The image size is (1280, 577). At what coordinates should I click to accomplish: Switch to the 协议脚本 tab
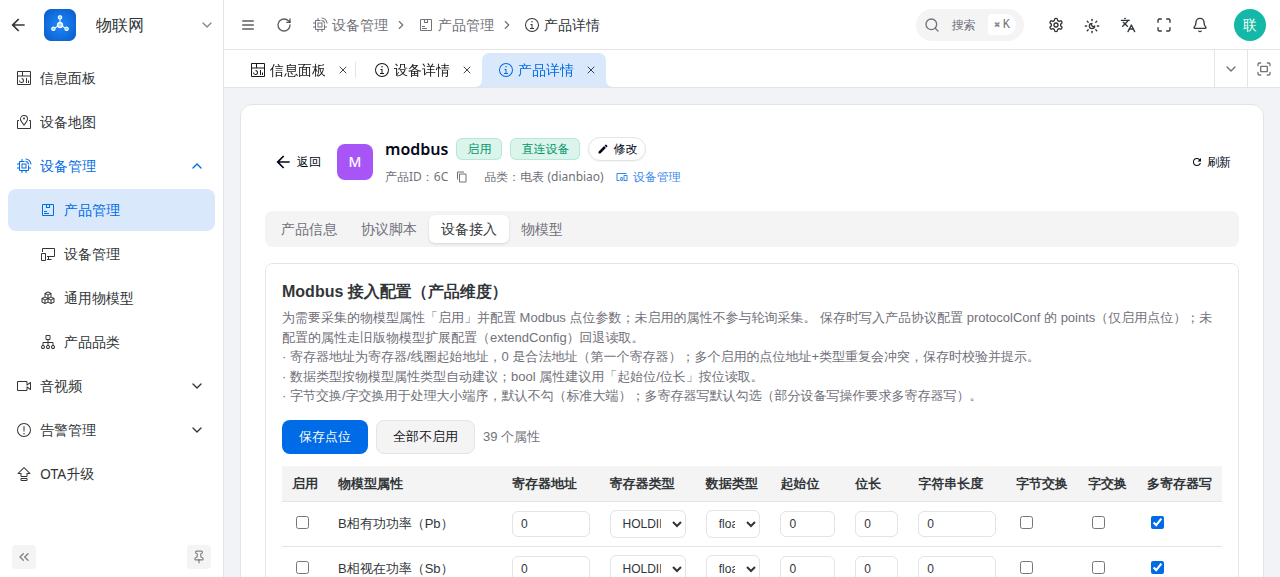click(x=389, y=229)
